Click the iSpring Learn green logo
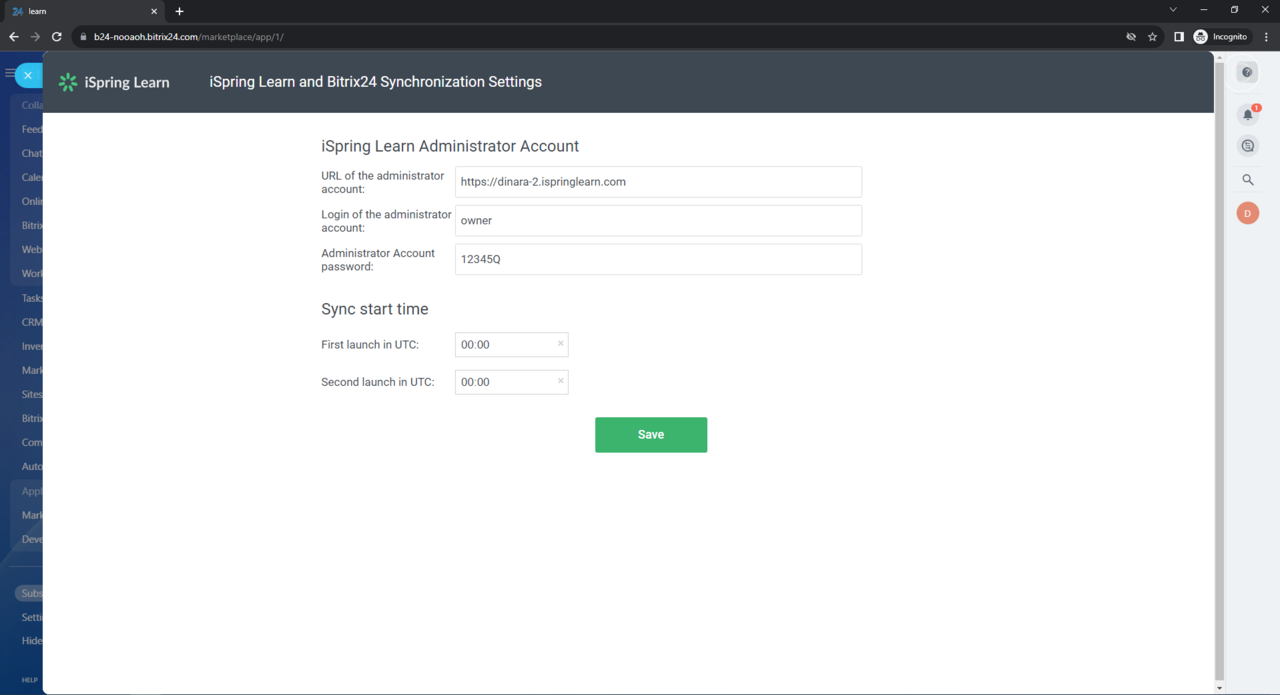The width and height of the screenshot is (1280, 695). tap(68, 82)
